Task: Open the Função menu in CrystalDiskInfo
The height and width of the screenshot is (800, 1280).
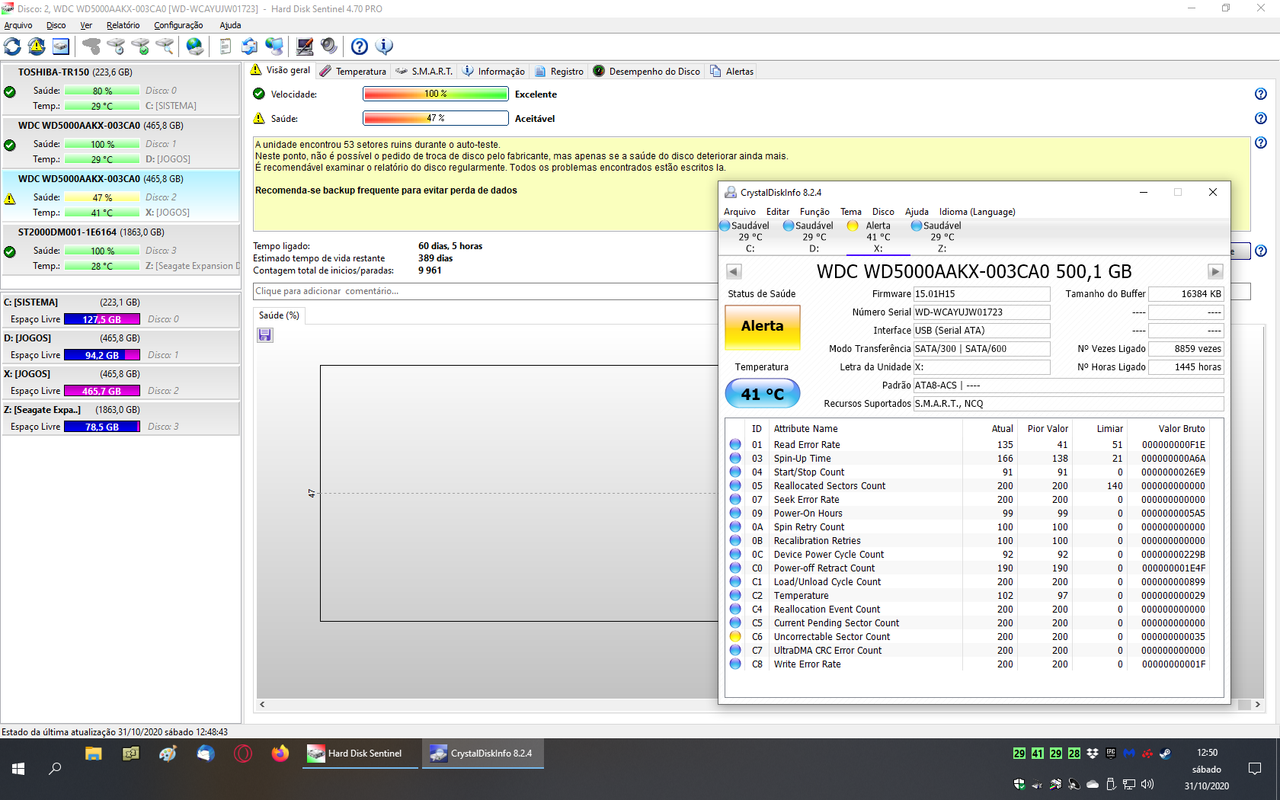Action: [814, 211]
